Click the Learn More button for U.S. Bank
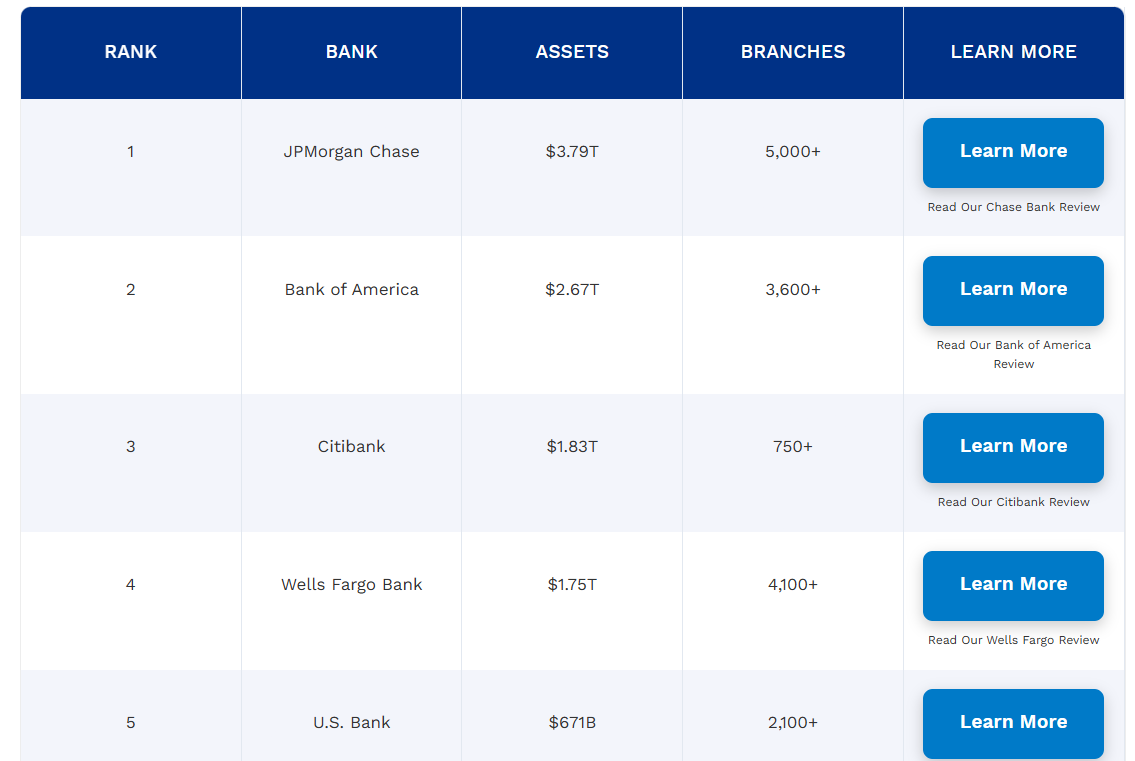The height and width of the screenshot is (761, 1135). pos(1013,722)
